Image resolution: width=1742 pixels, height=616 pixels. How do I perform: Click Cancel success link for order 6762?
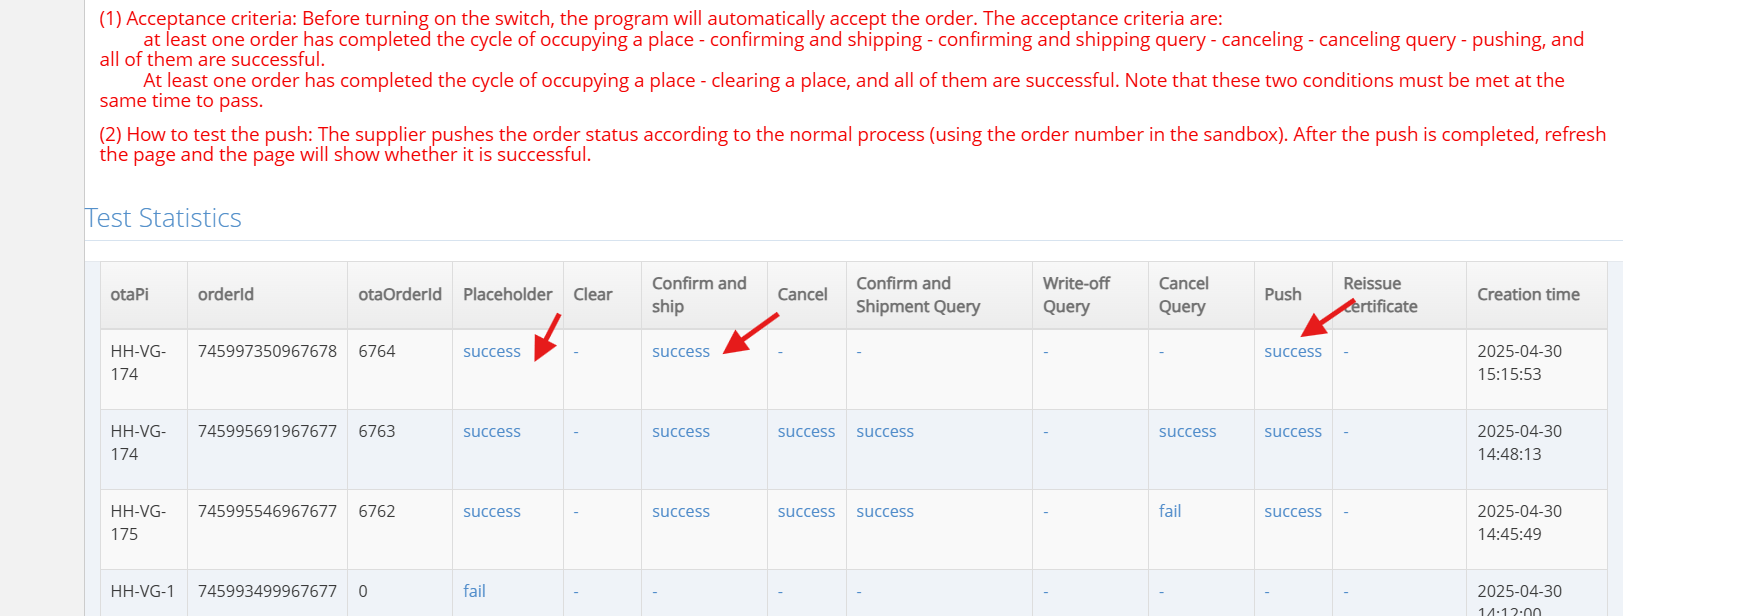pyautogui.click(x=805, y=512)
